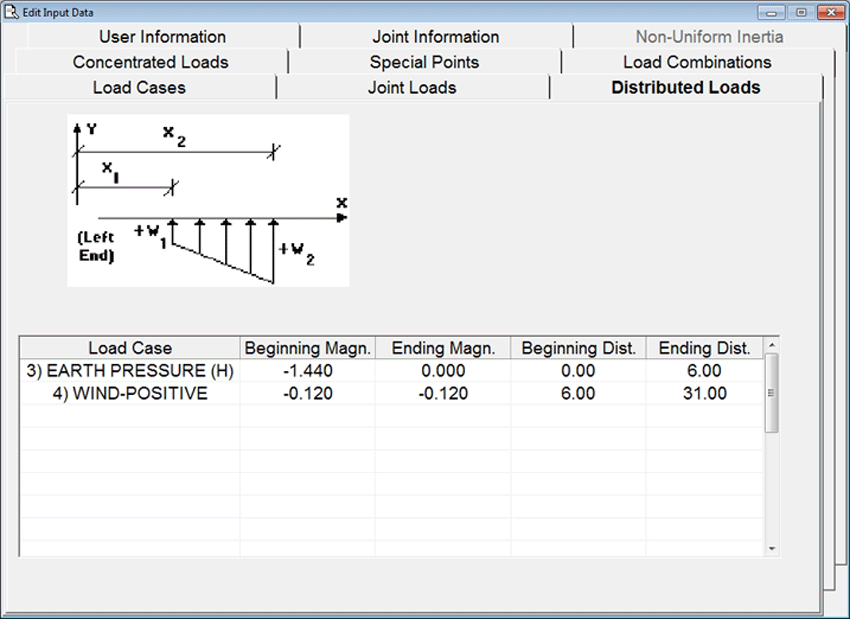850x619 pixels.
Task: Select the Joint Loads tab
Action: [x=412, y=88]
